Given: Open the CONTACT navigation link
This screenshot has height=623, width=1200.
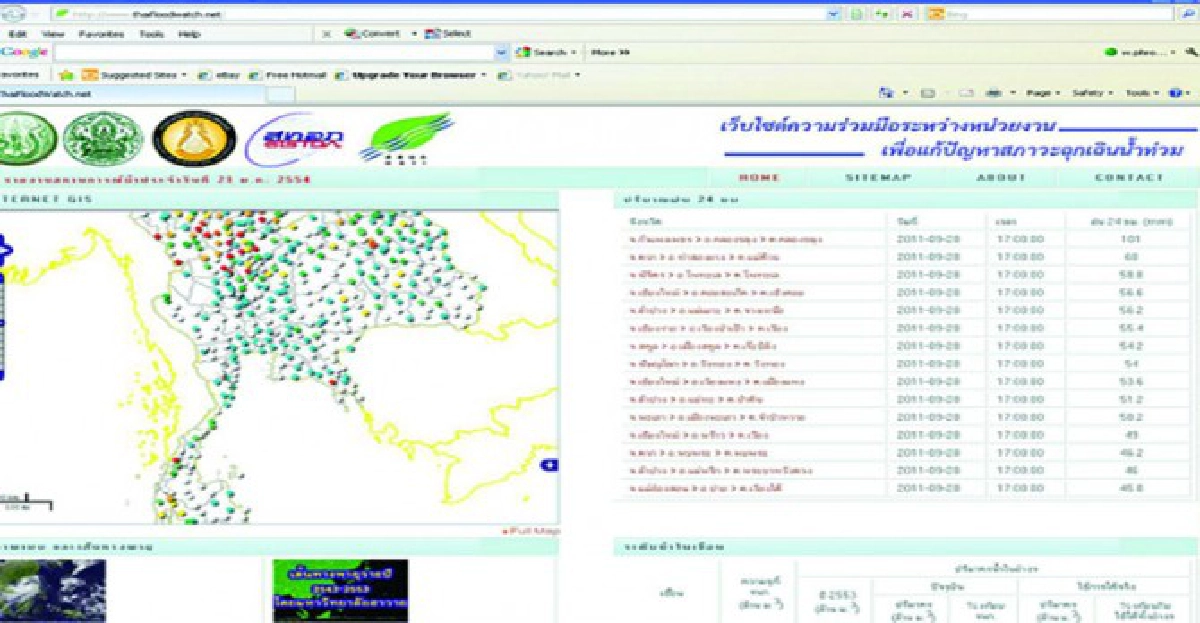Looking at the screenshot, I should (x=1128, y=178).
